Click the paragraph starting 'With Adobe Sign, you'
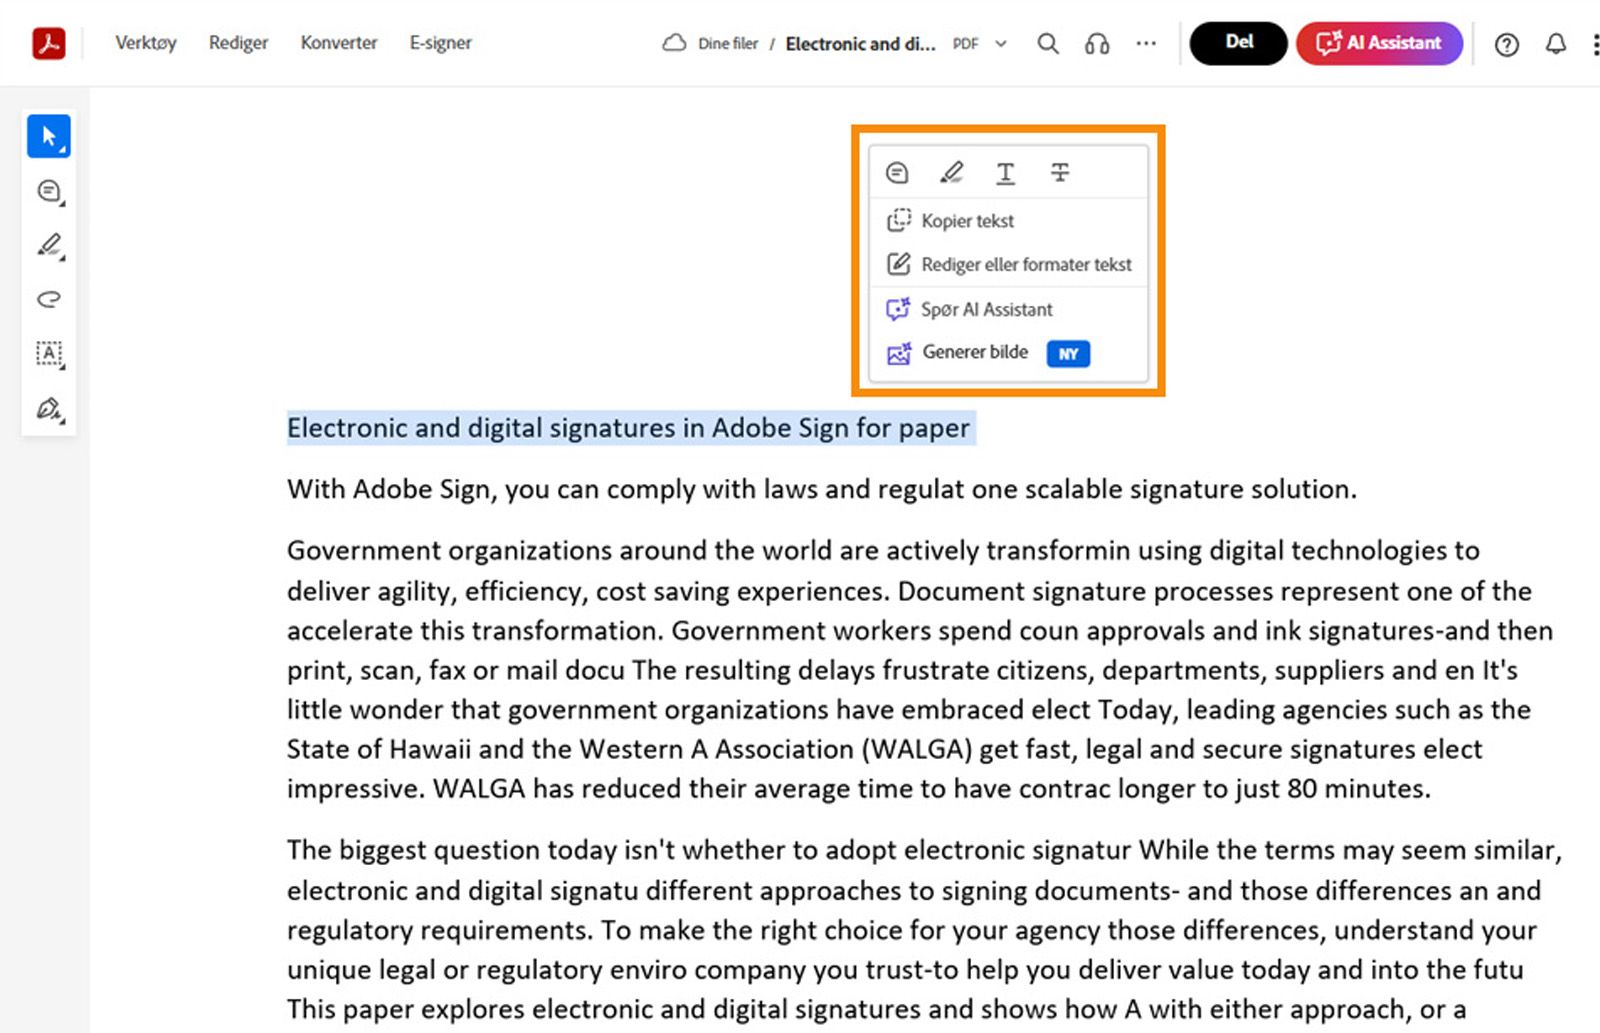 pos(822,489)
